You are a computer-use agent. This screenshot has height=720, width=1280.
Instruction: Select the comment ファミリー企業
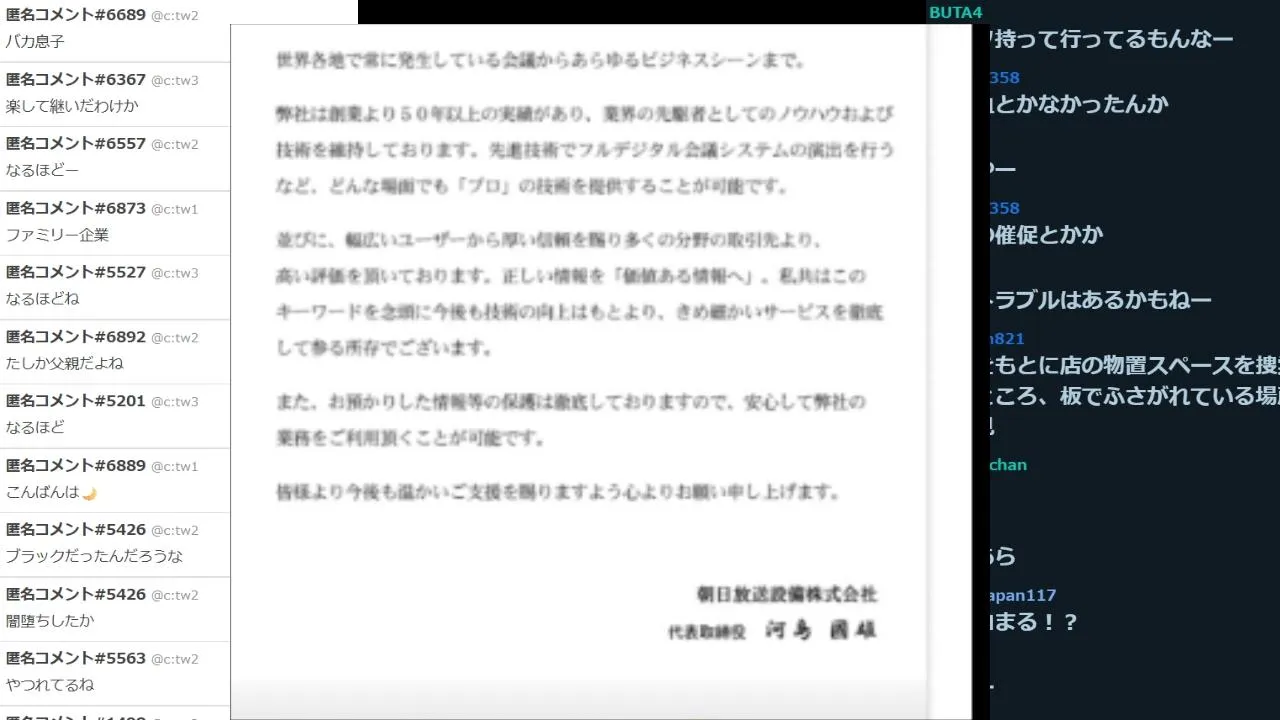[x=58, y=235]
